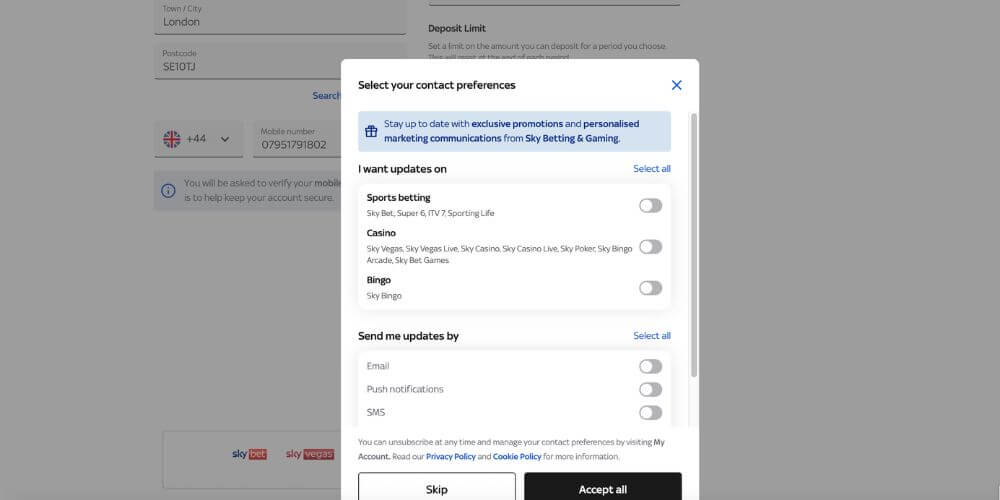The height and width of the screenshot is (500, 1000).
Task: Turn on Casino updates toggle
Action: (650, 246)
